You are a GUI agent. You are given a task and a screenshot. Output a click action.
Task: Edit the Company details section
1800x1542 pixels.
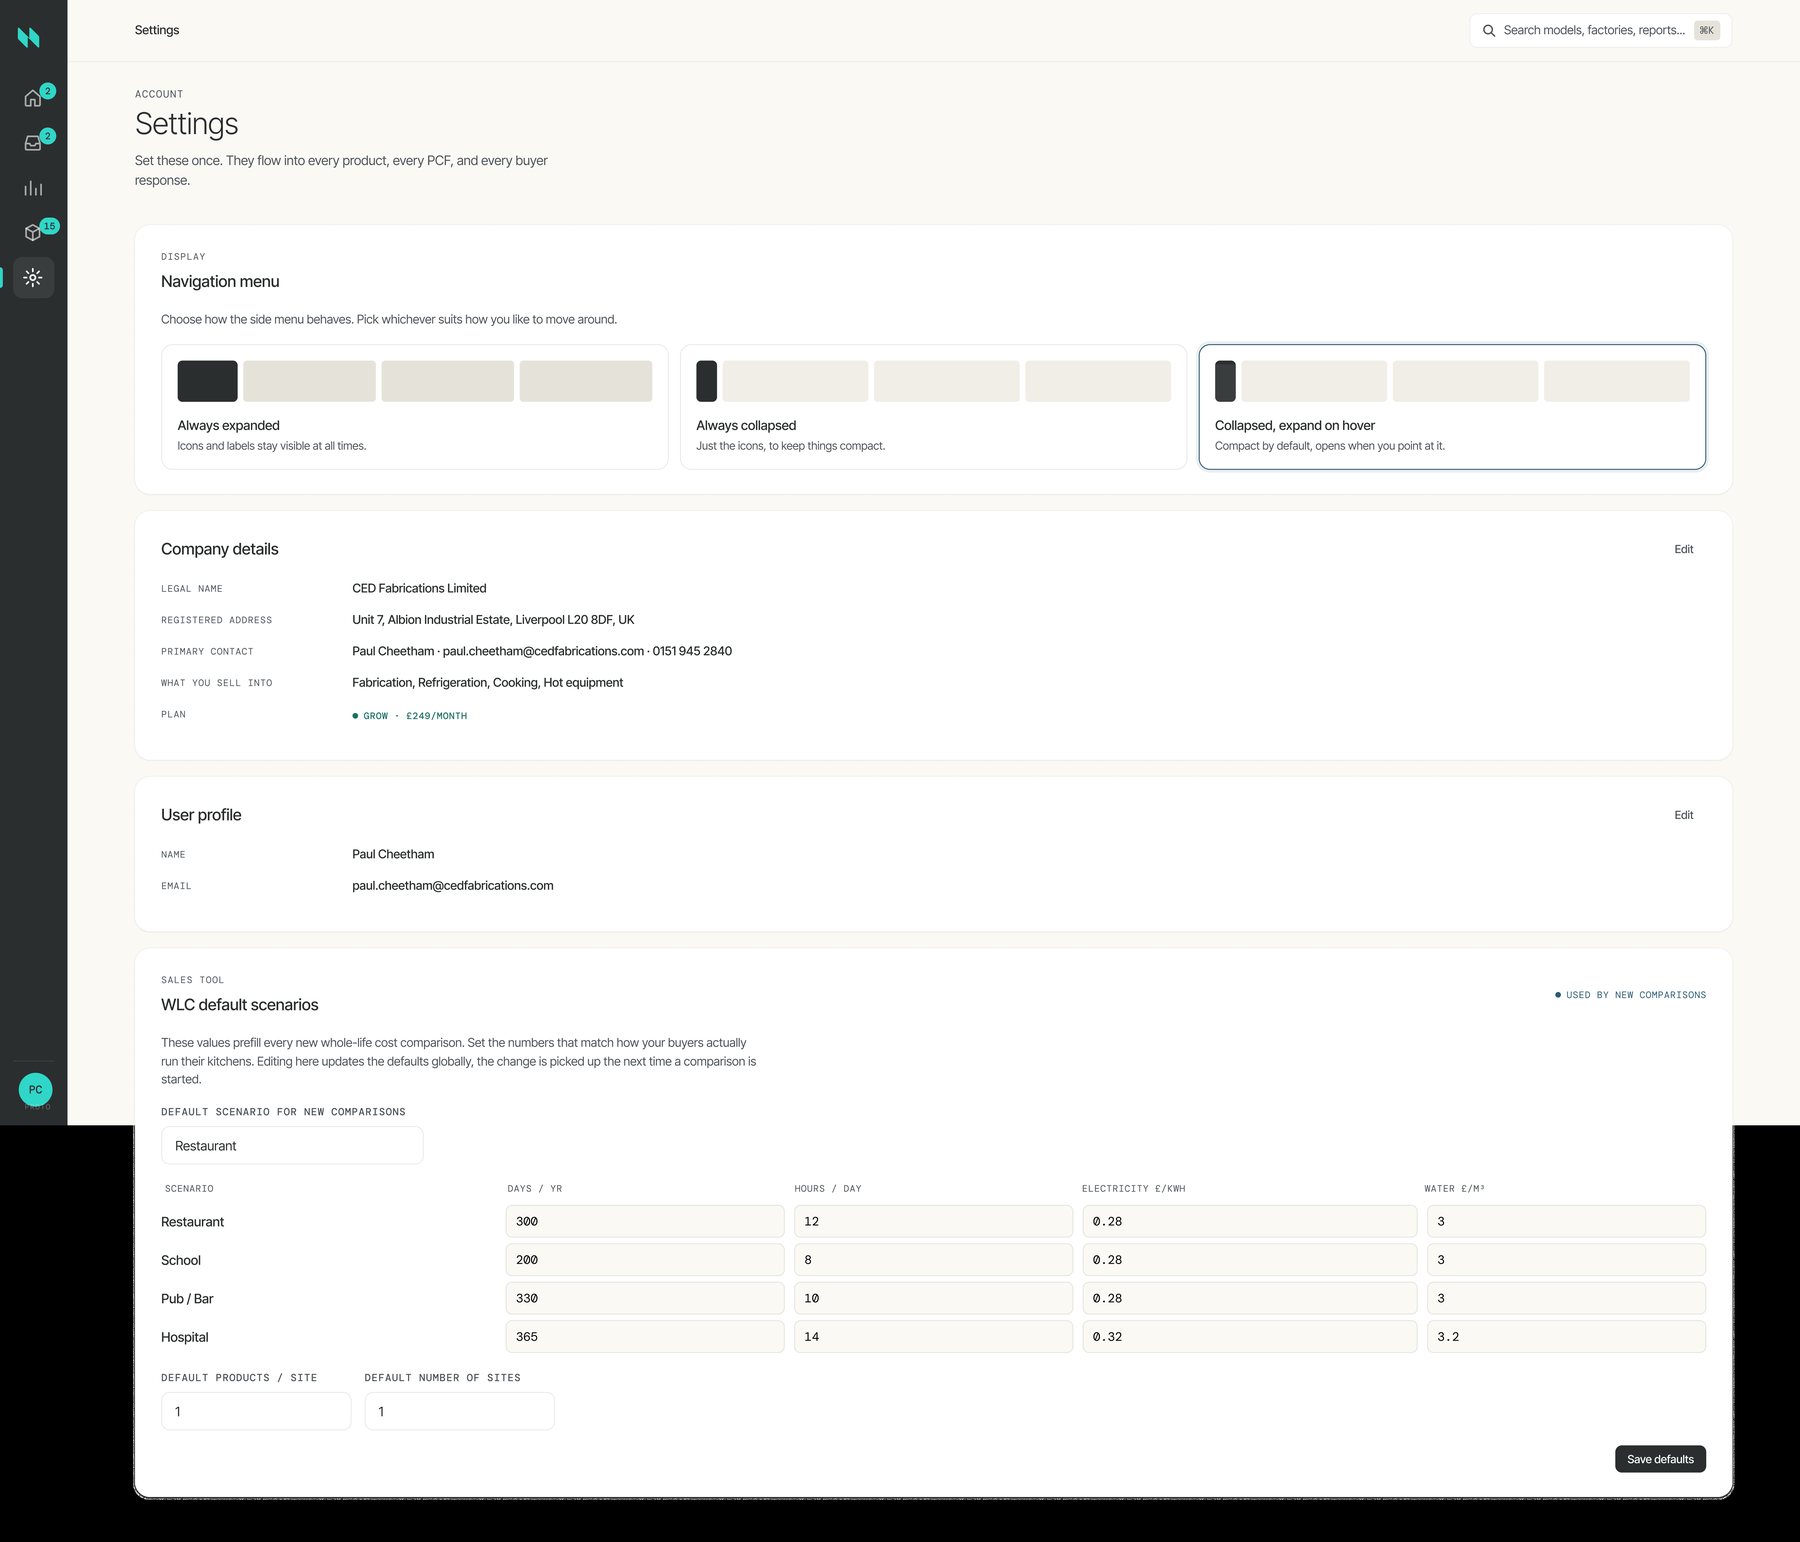coord(1684,549)
